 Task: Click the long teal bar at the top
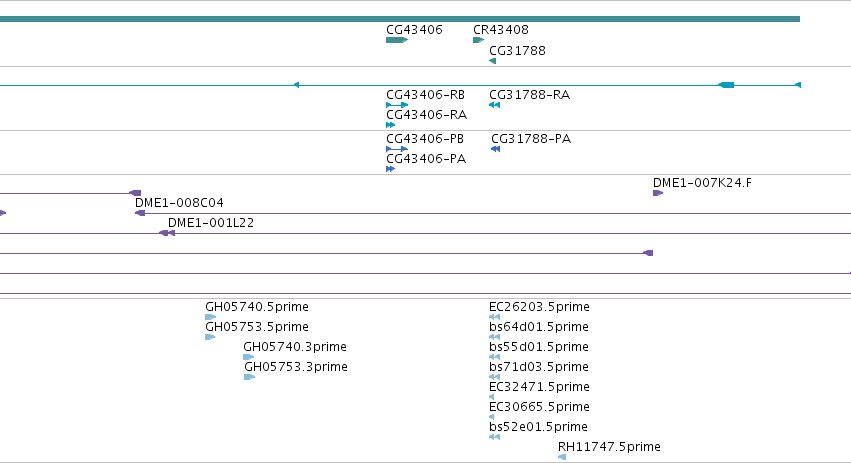[x=400, y=19]
